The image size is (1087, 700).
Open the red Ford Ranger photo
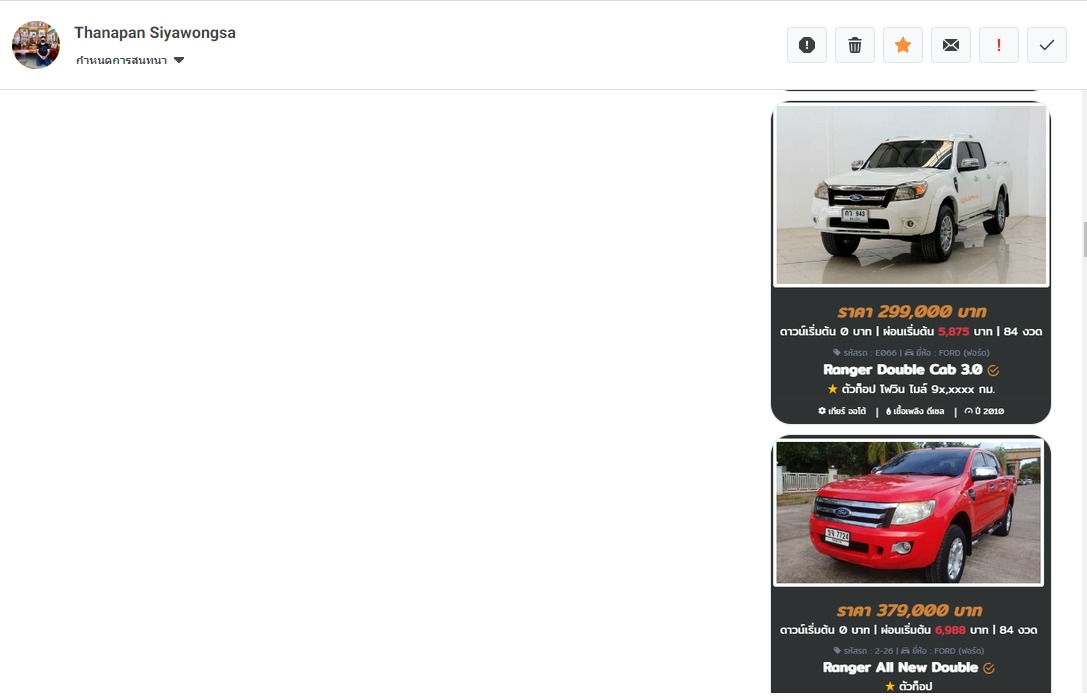909,512
